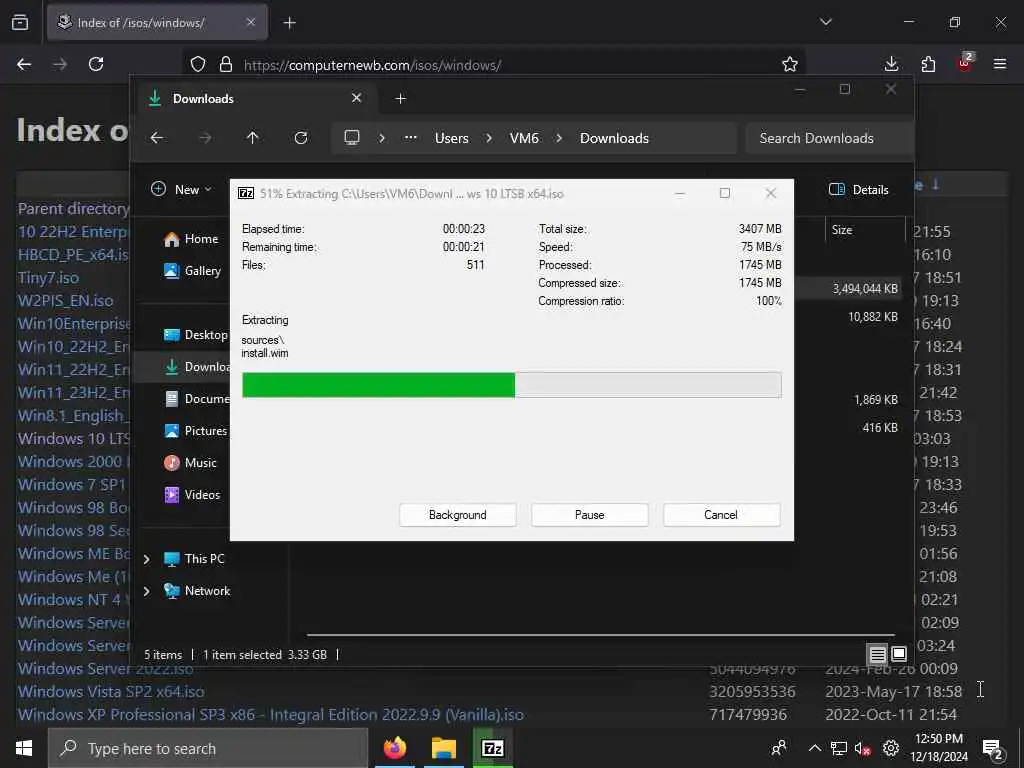Screen dimensions: 1024x768
Task: Open the Windows Start menu
Action: 24,748
